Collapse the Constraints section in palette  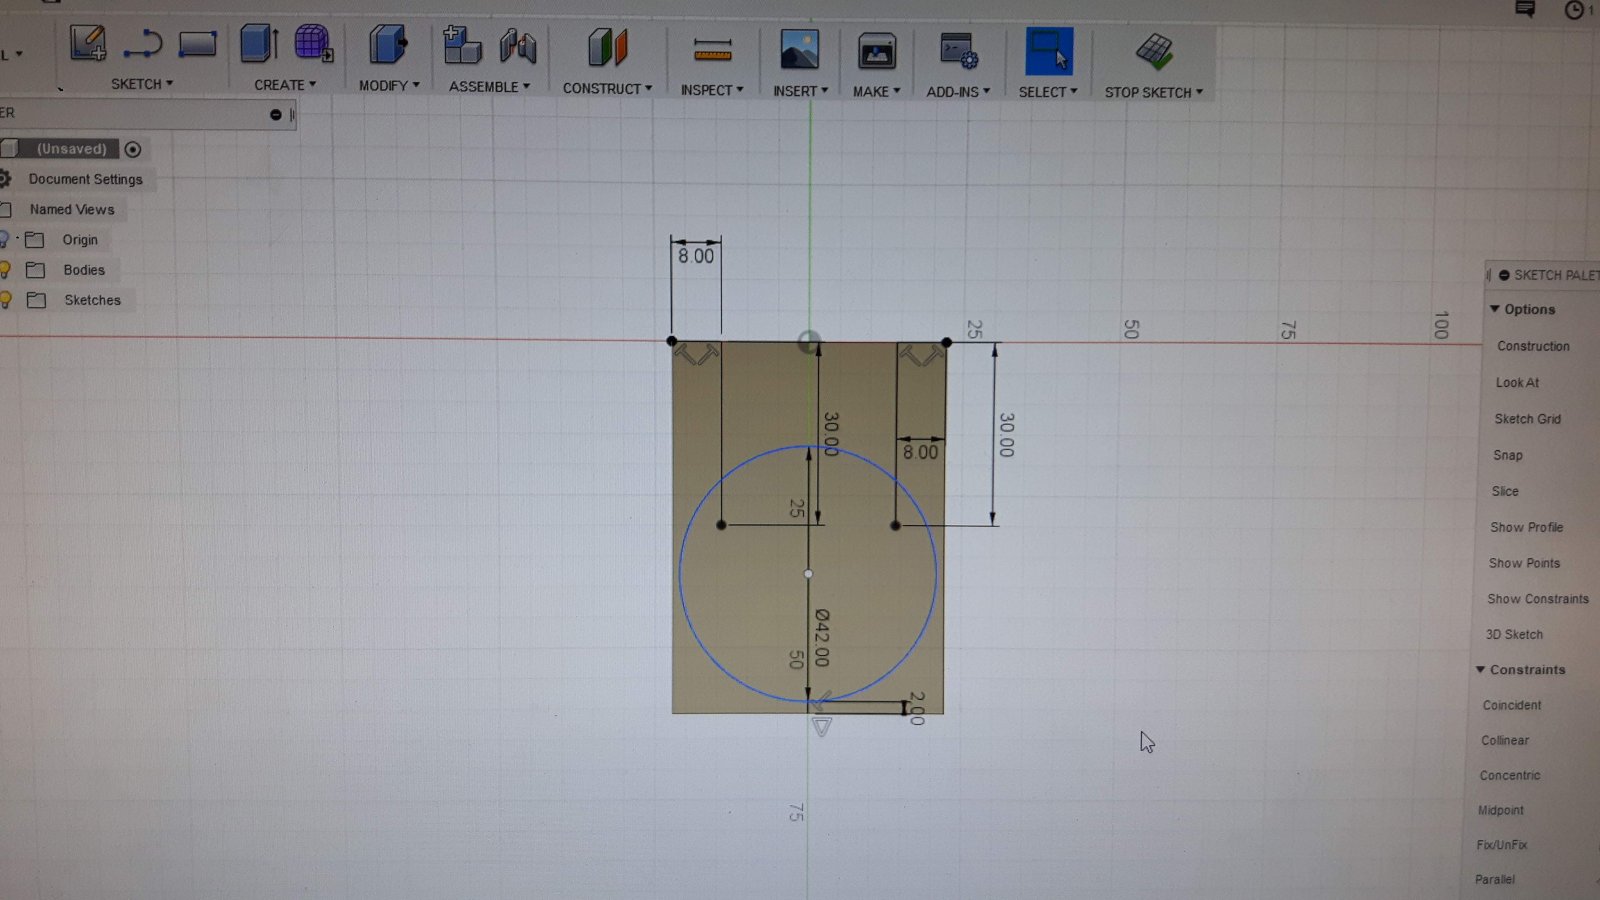[x=1481, y=669]
